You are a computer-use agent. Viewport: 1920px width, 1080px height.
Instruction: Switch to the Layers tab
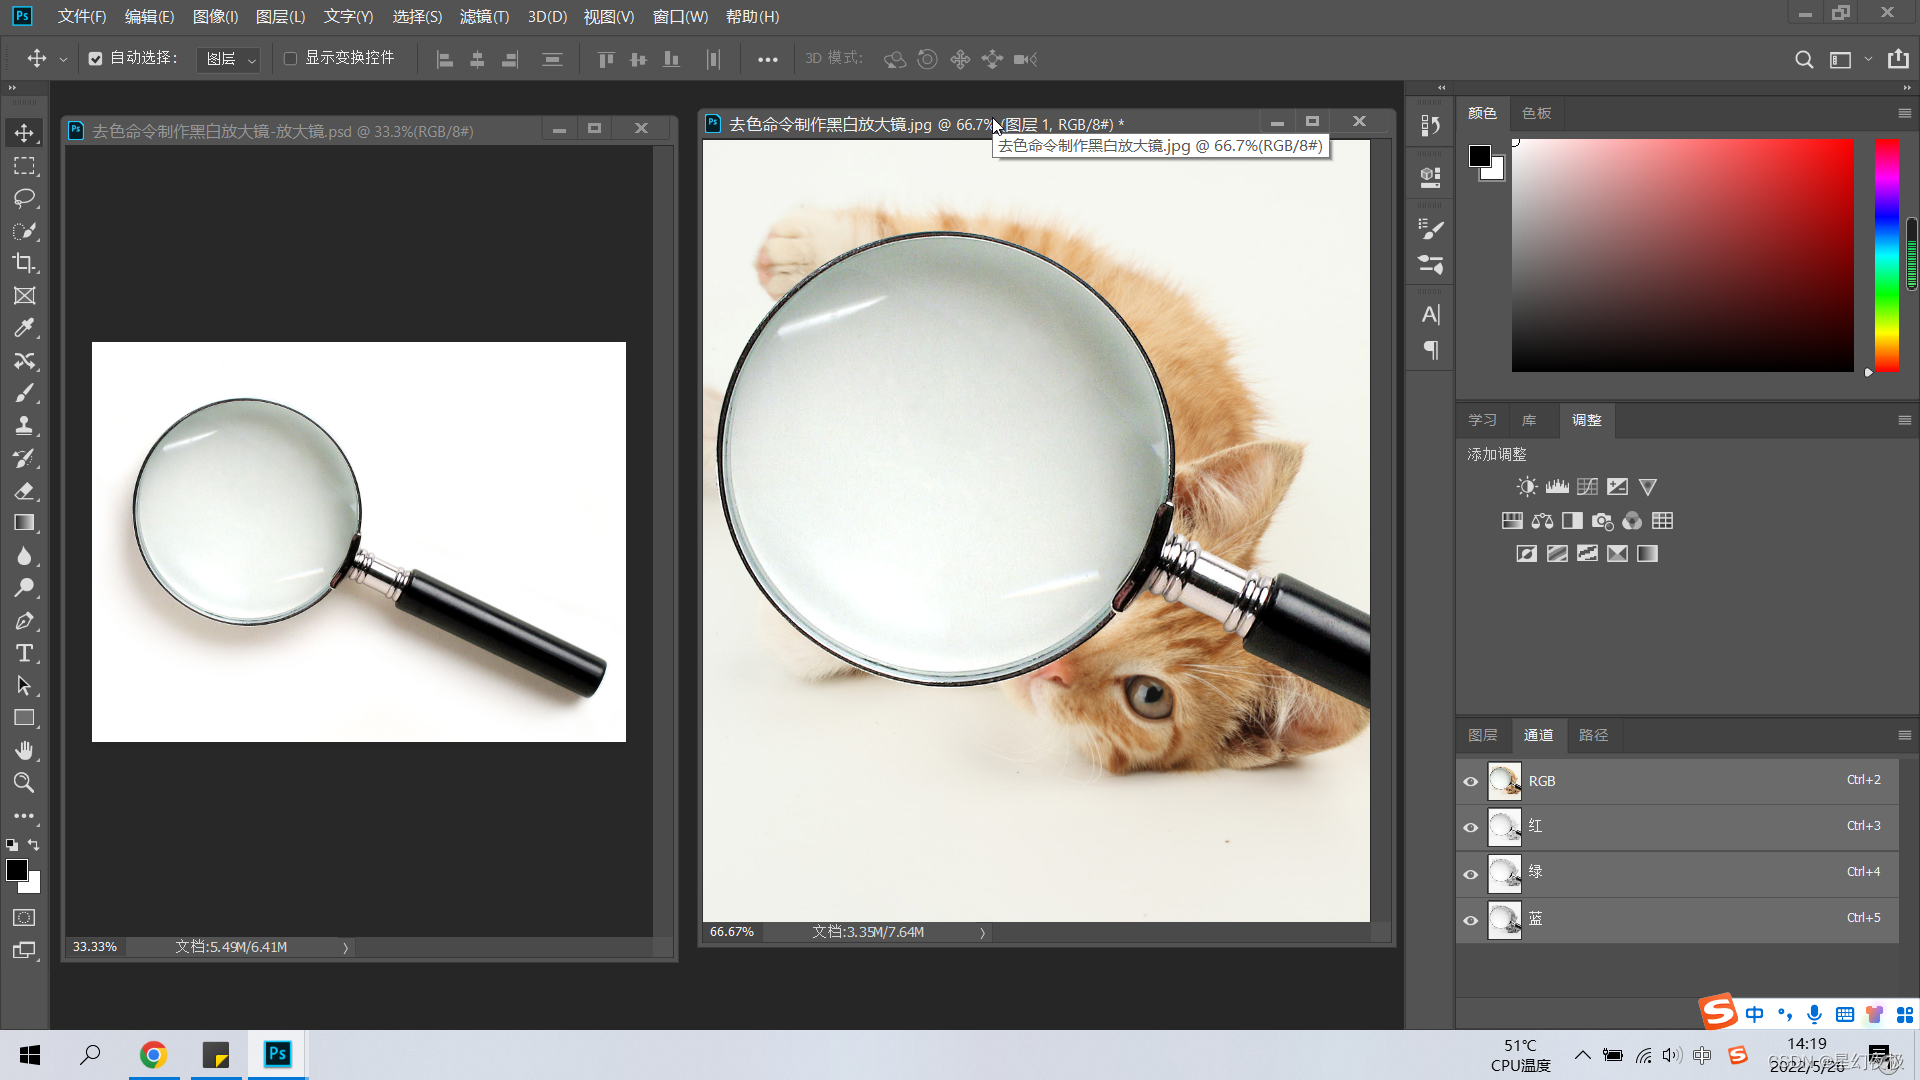[1482, 736]
